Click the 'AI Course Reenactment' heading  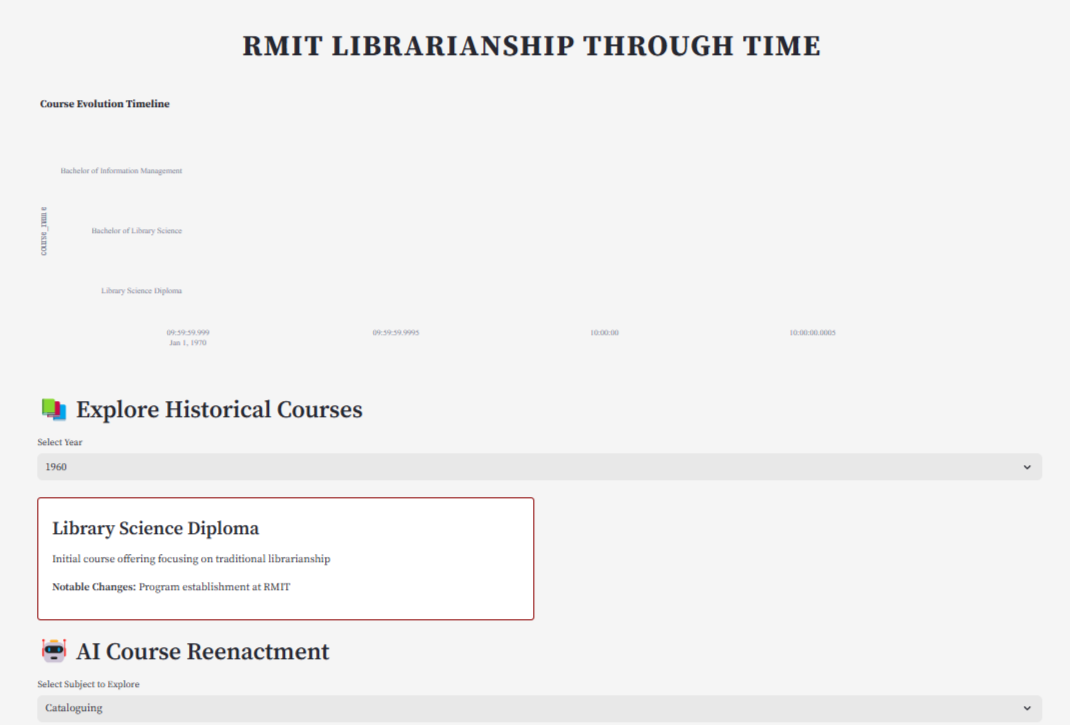coord(202,651)
